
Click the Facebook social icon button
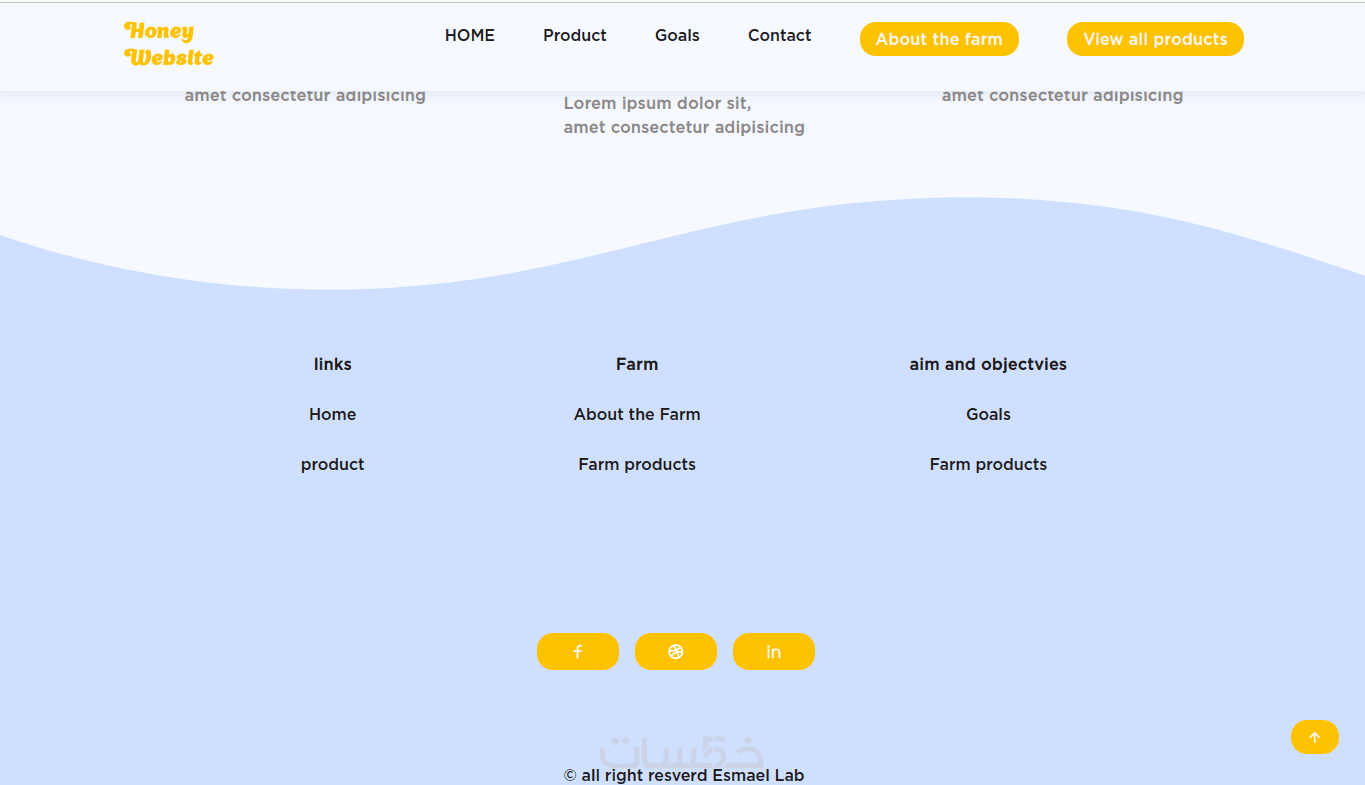[578, 651]
